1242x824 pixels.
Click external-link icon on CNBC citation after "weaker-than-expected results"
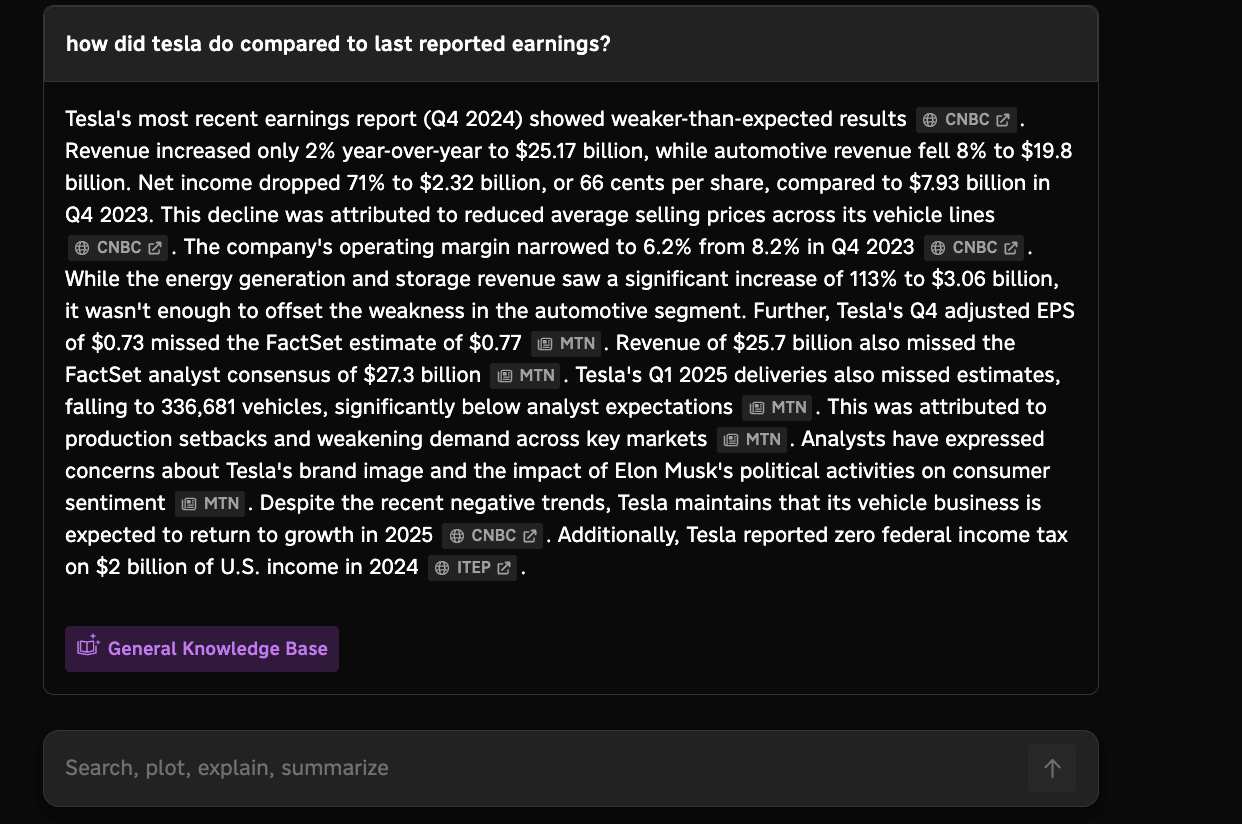[x=1002, y=120]
